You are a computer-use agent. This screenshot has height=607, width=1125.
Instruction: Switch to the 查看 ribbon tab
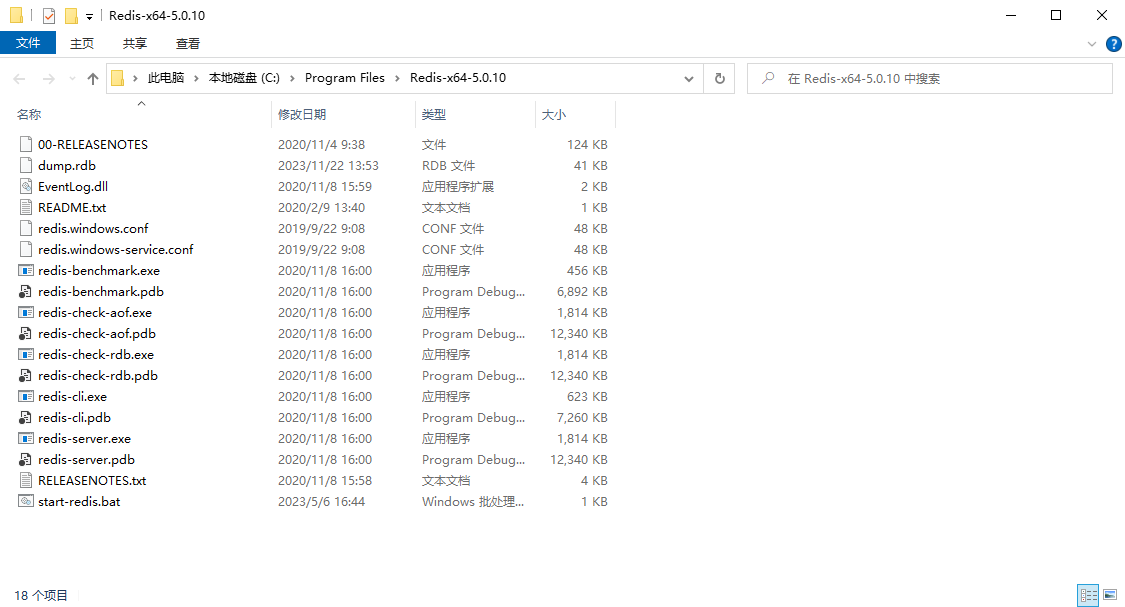click(x=188, y=43)
